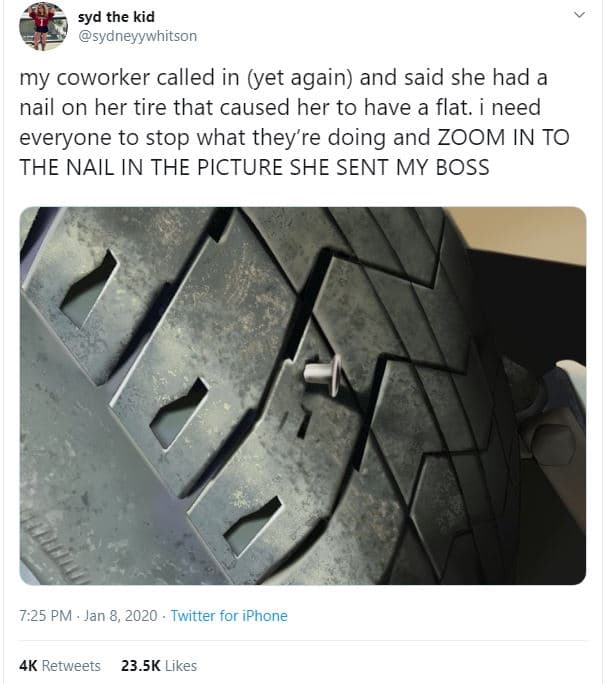The image size is (612, 684).
Task: Click the Jan 8, 2020 date
Action: (x=120, y=616)
